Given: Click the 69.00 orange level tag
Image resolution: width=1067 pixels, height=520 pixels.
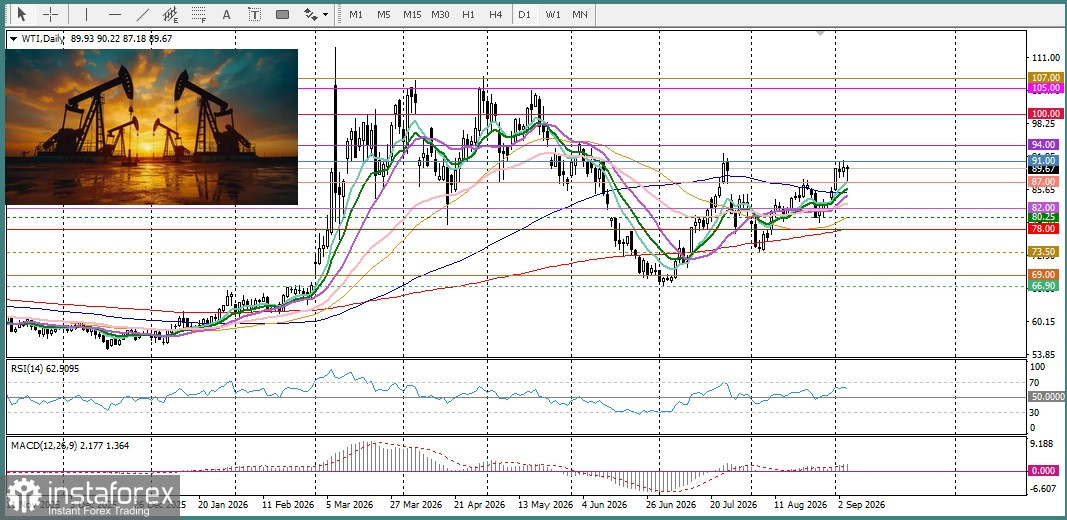Looking at the screenshot, I should point(1045,274).
